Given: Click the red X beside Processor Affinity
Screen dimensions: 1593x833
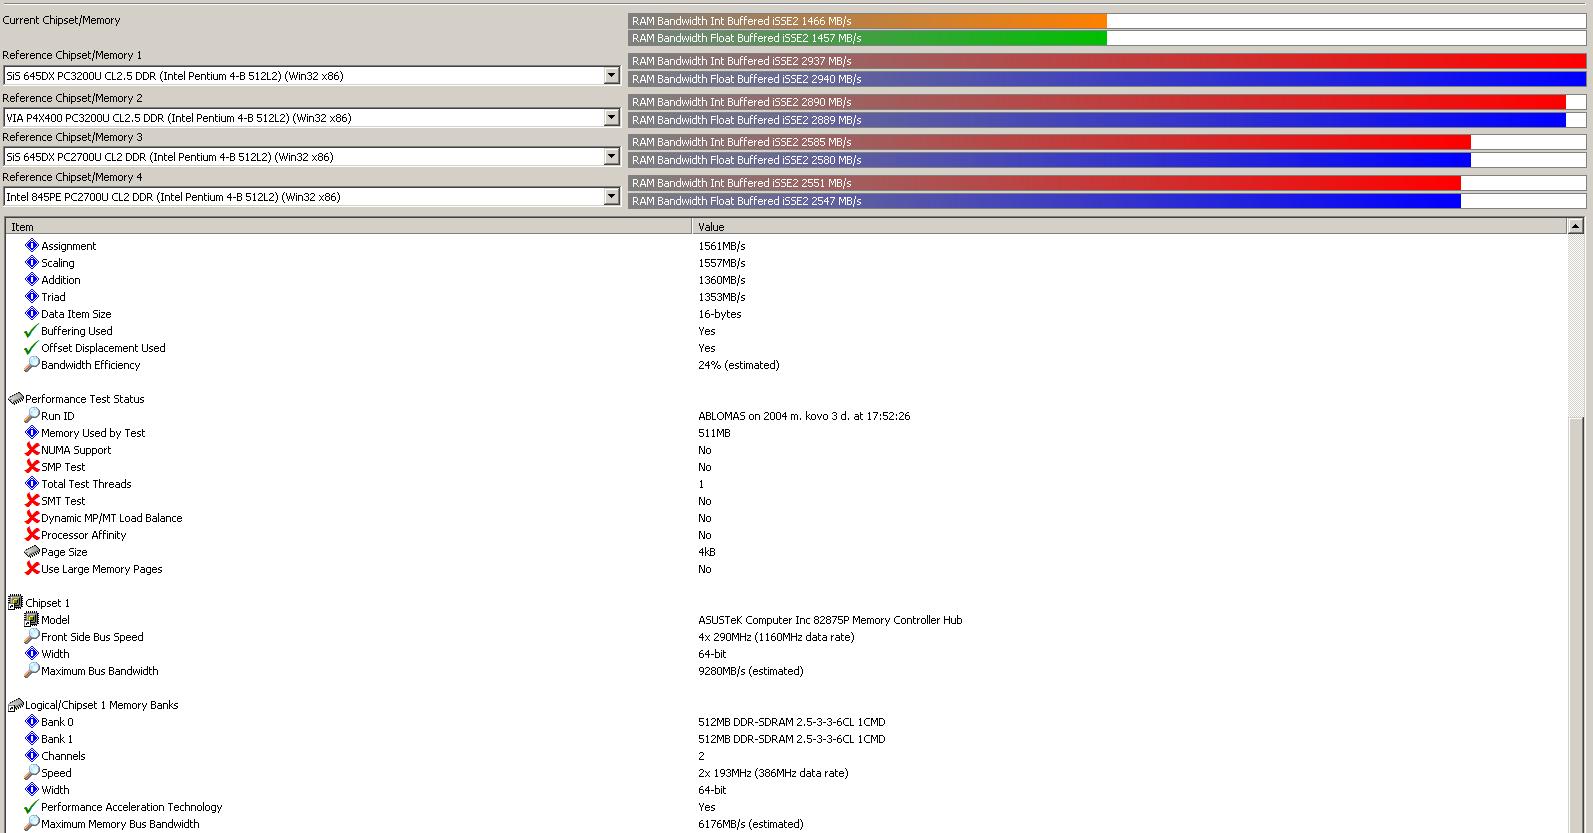Looking at the screenshot, I should (x=31, y=534).
